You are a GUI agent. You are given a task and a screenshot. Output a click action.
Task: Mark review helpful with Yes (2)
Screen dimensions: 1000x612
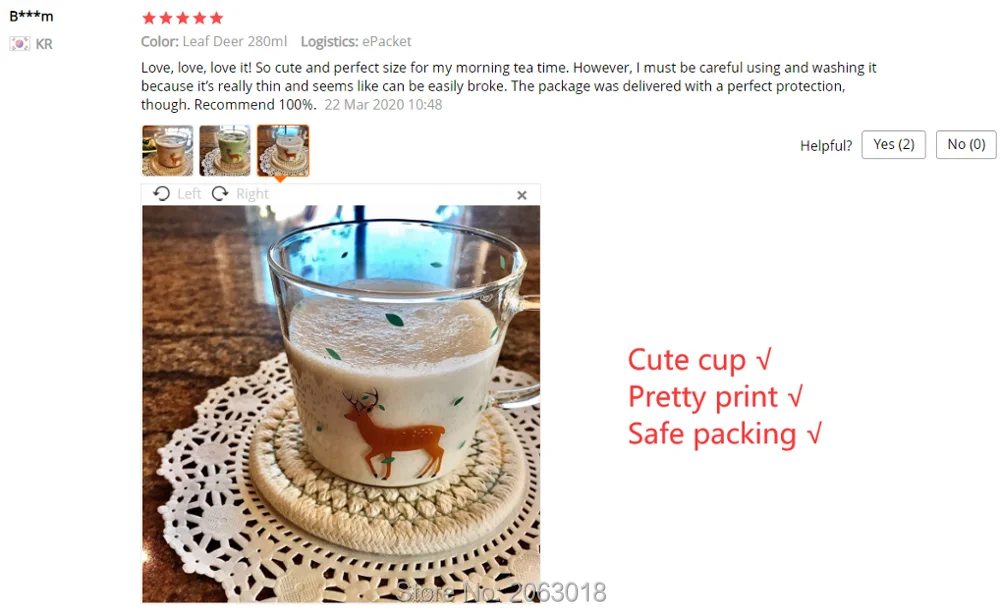tap(893, 145)
